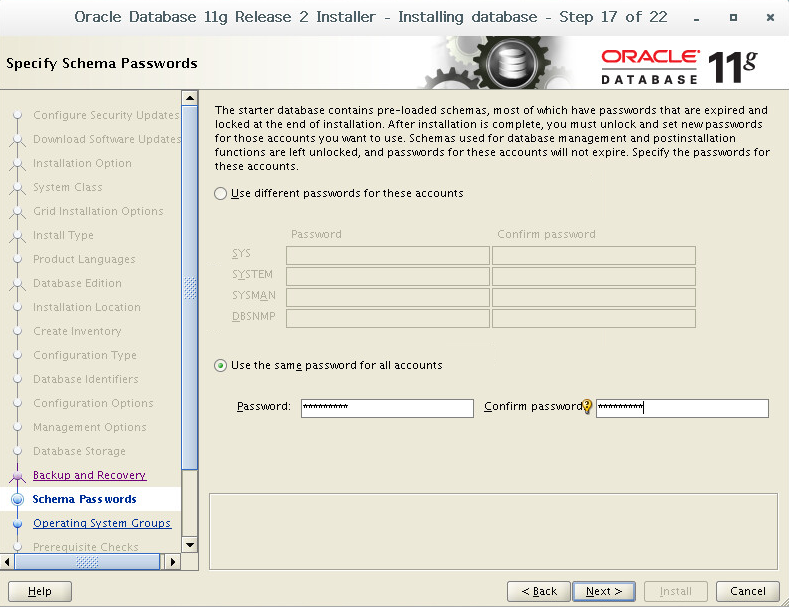Close the installer window

770,18
